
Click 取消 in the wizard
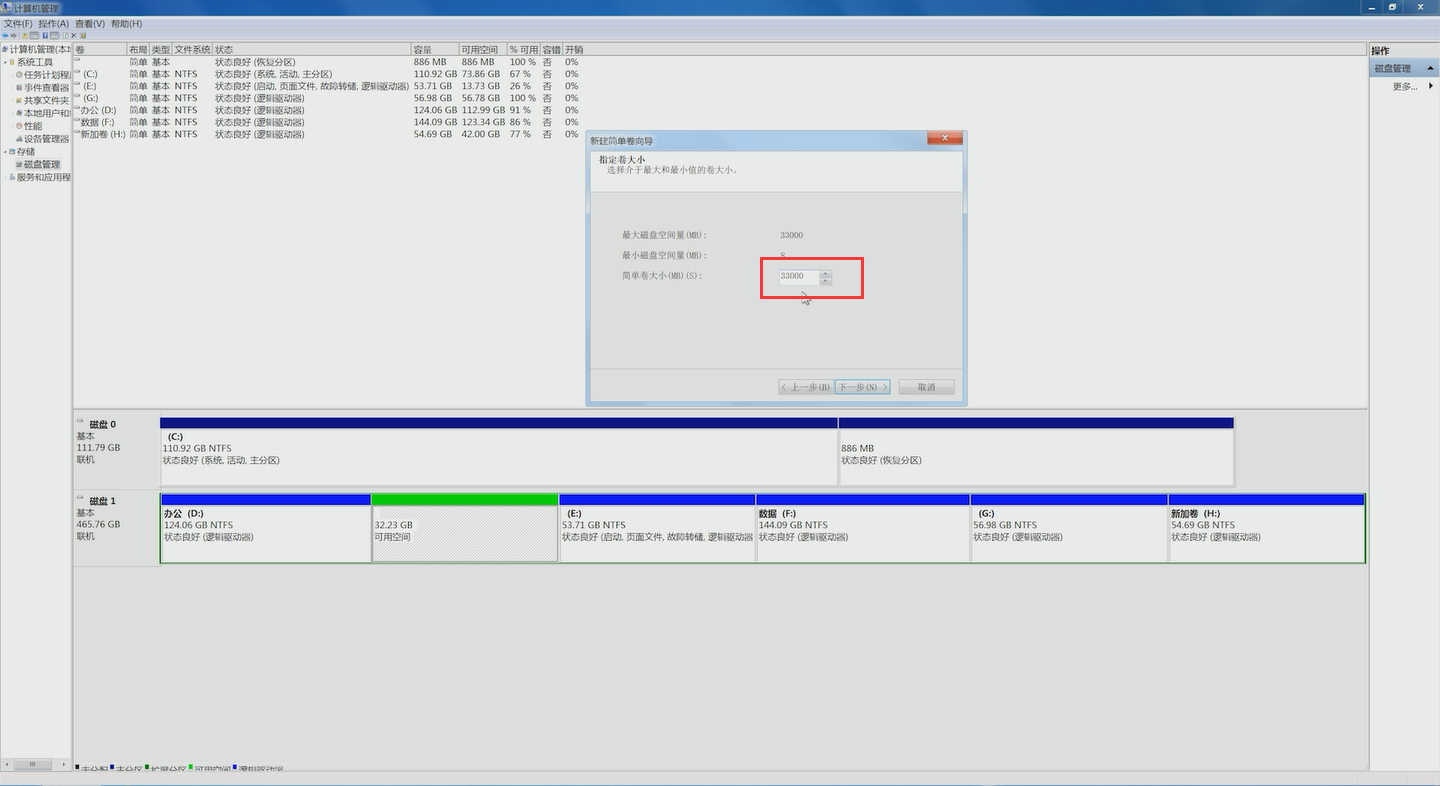pyautogui.click(x=926, y=387)
